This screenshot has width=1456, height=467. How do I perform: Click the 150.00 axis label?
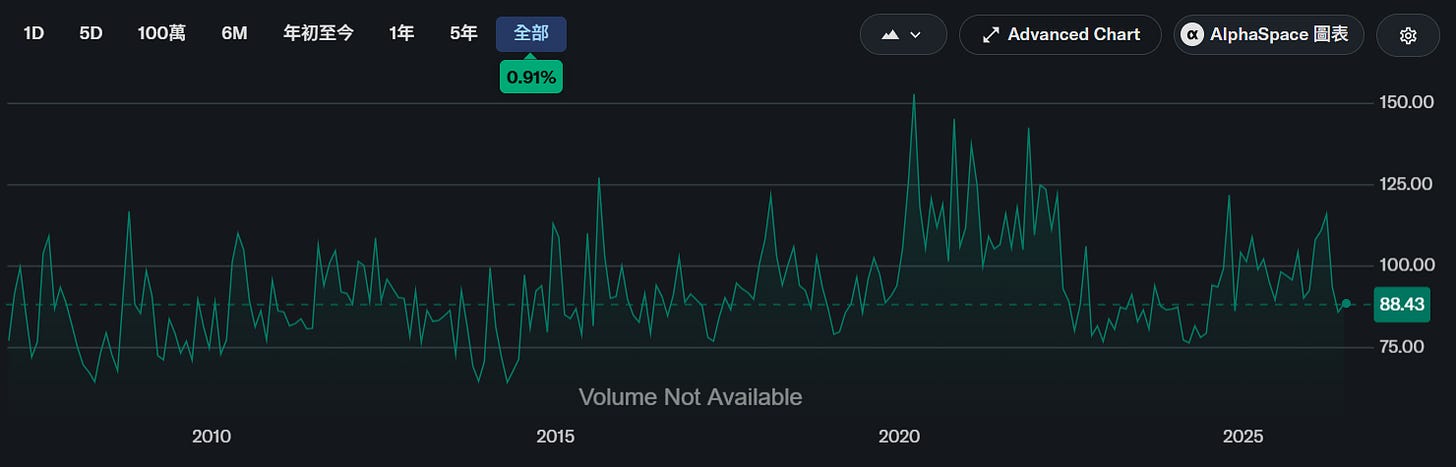1408,102
